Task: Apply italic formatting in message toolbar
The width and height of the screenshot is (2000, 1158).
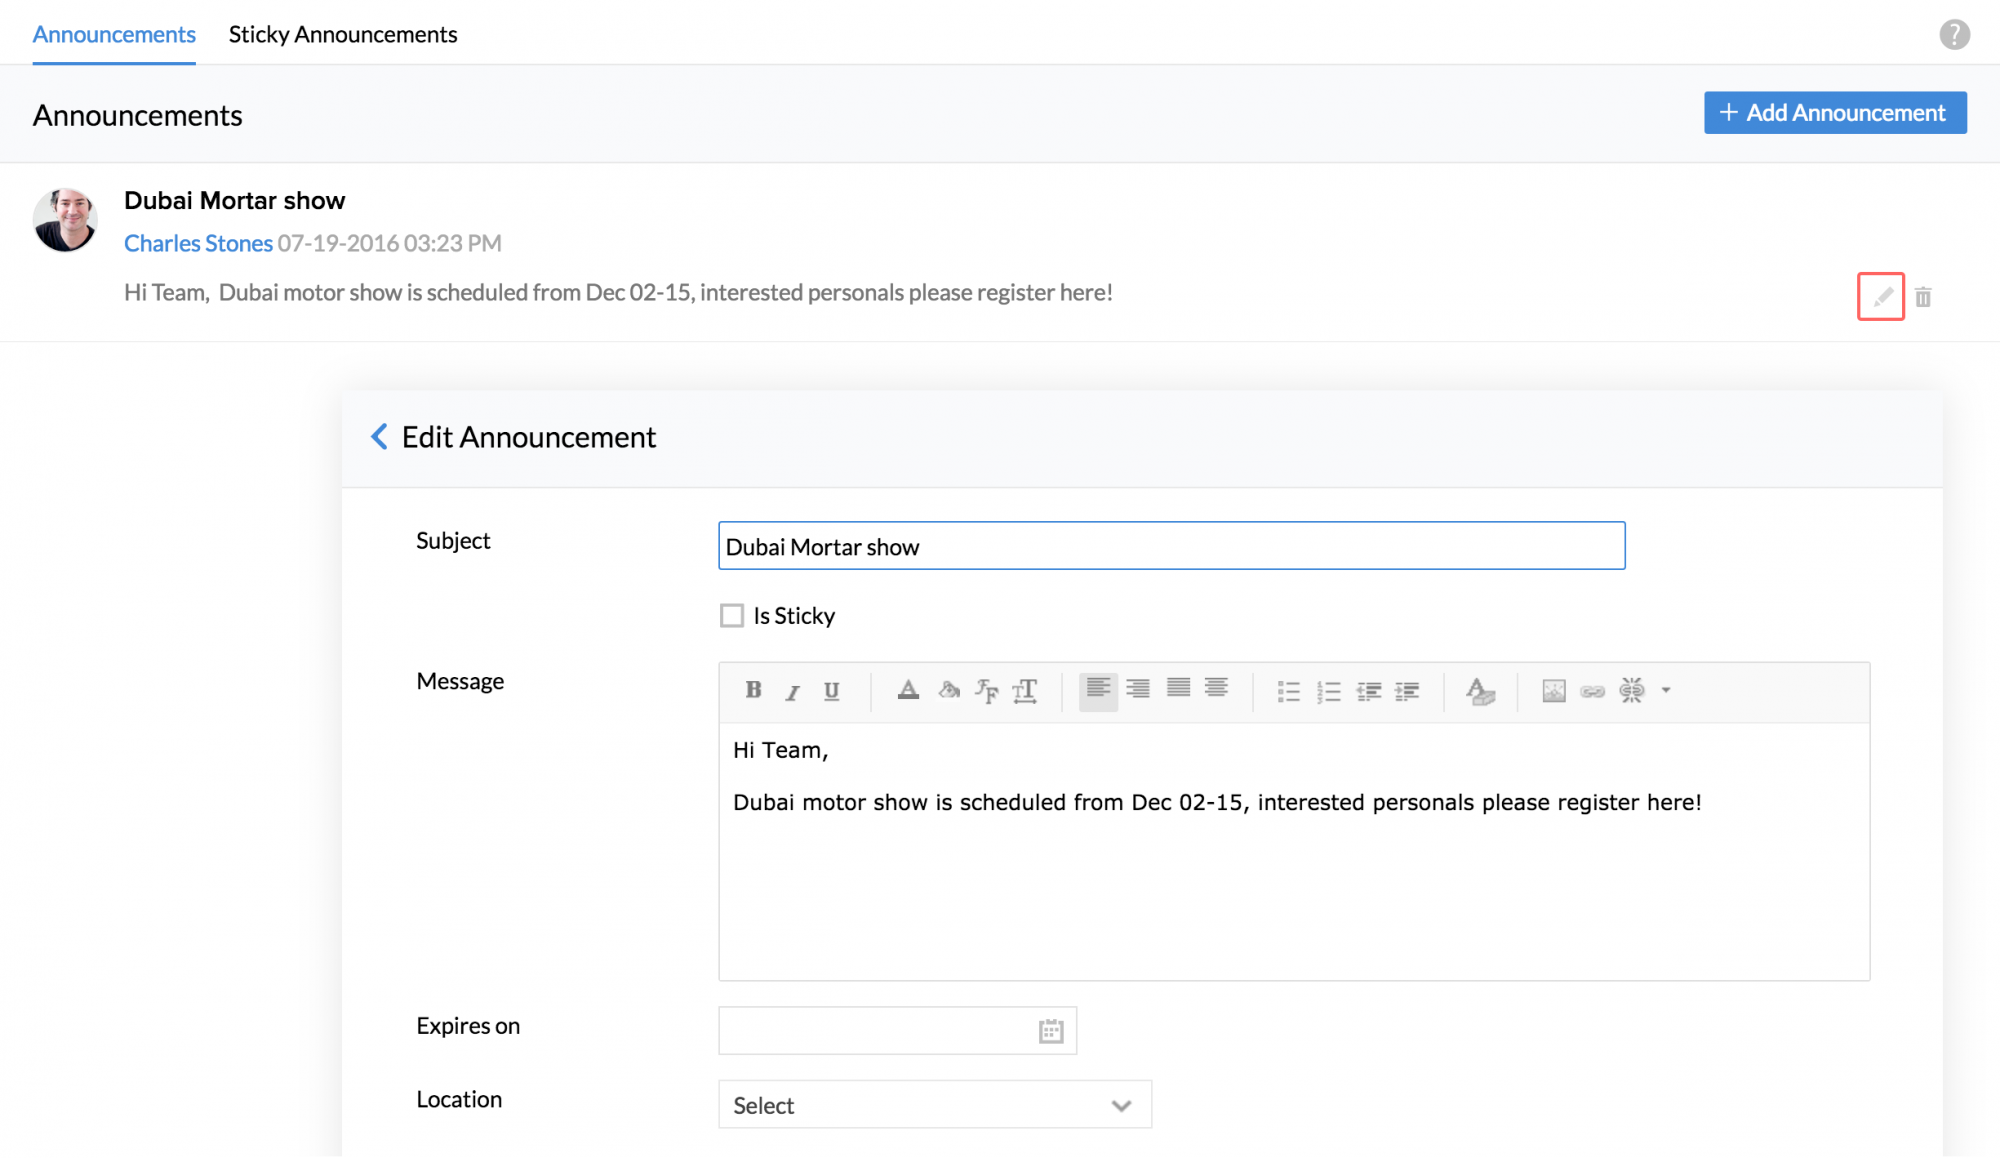Action: [792, 691]
